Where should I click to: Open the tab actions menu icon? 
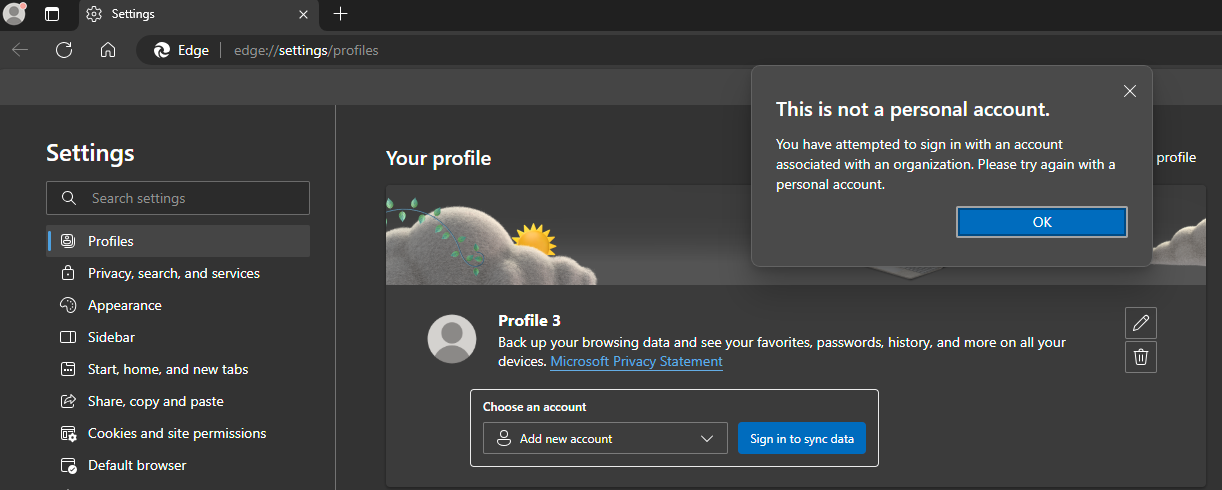(x=52, y=14)
